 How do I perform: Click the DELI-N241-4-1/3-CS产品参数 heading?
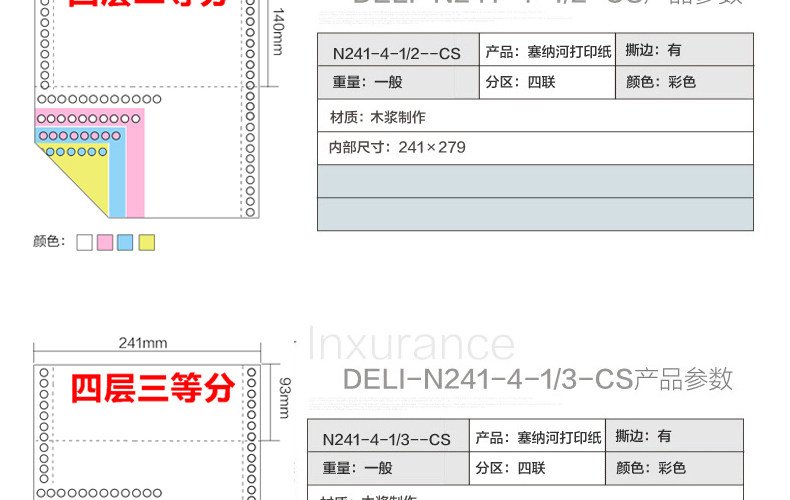[537, 379]
